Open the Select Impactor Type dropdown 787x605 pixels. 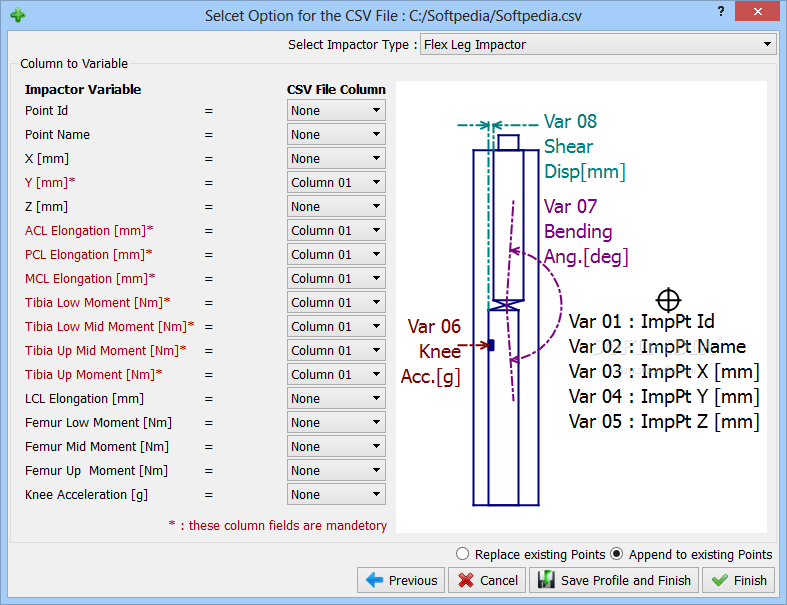598,45
